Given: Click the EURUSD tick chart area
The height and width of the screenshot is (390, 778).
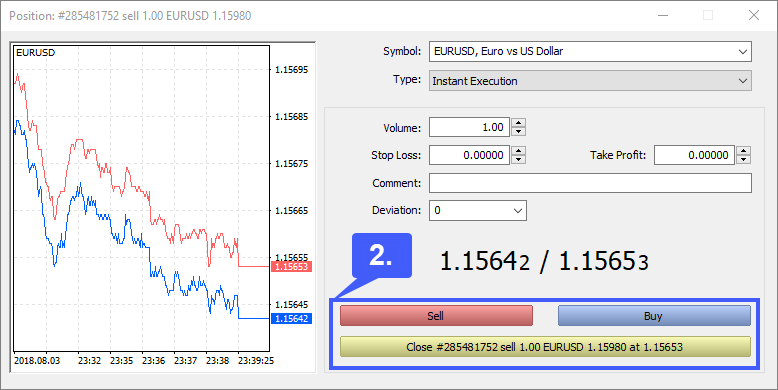Looking at the screenshot, I should tap(141, 198).
